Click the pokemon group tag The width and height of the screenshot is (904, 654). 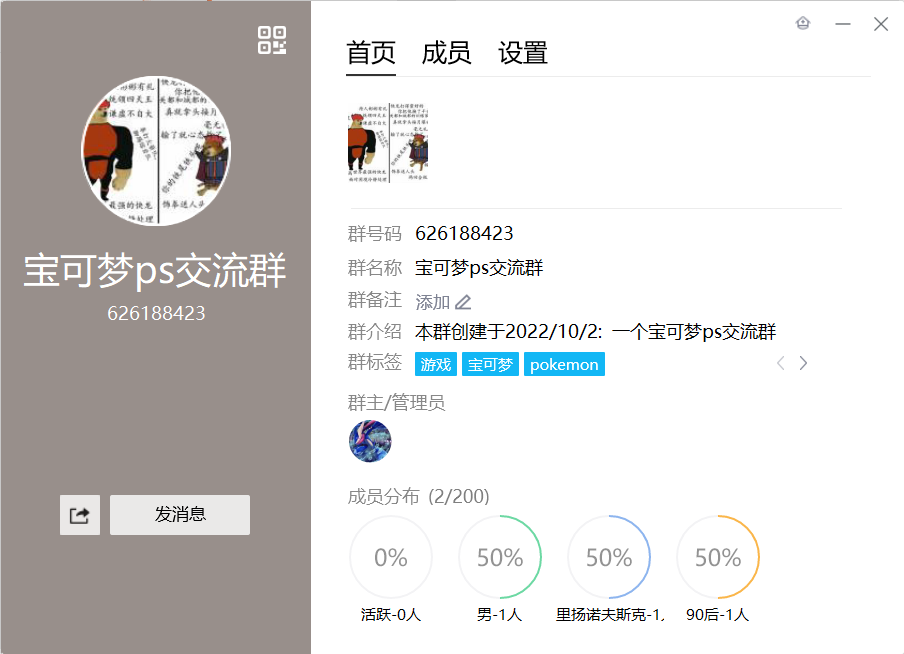[x=564, y=364]
